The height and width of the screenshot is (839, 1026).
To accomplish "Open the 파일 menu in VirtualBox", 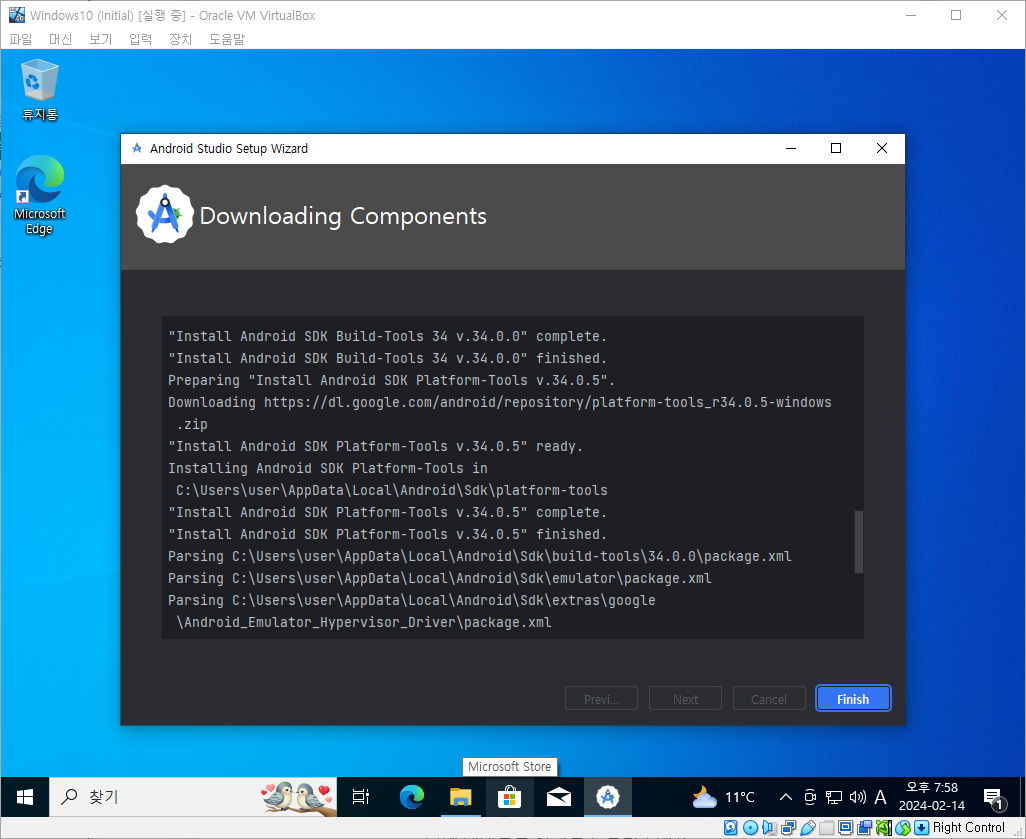I will (21, 39).
